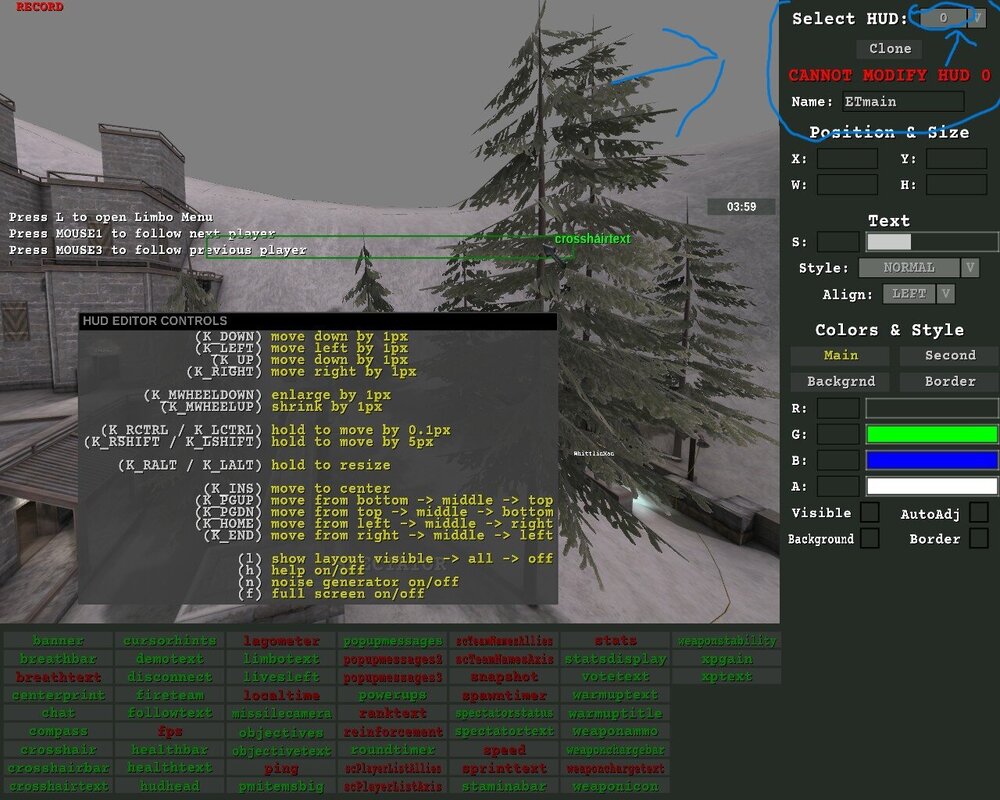The width and height of the screenshot is (1000, 800).
Task: Select the Border color tab
Action: 950,381
